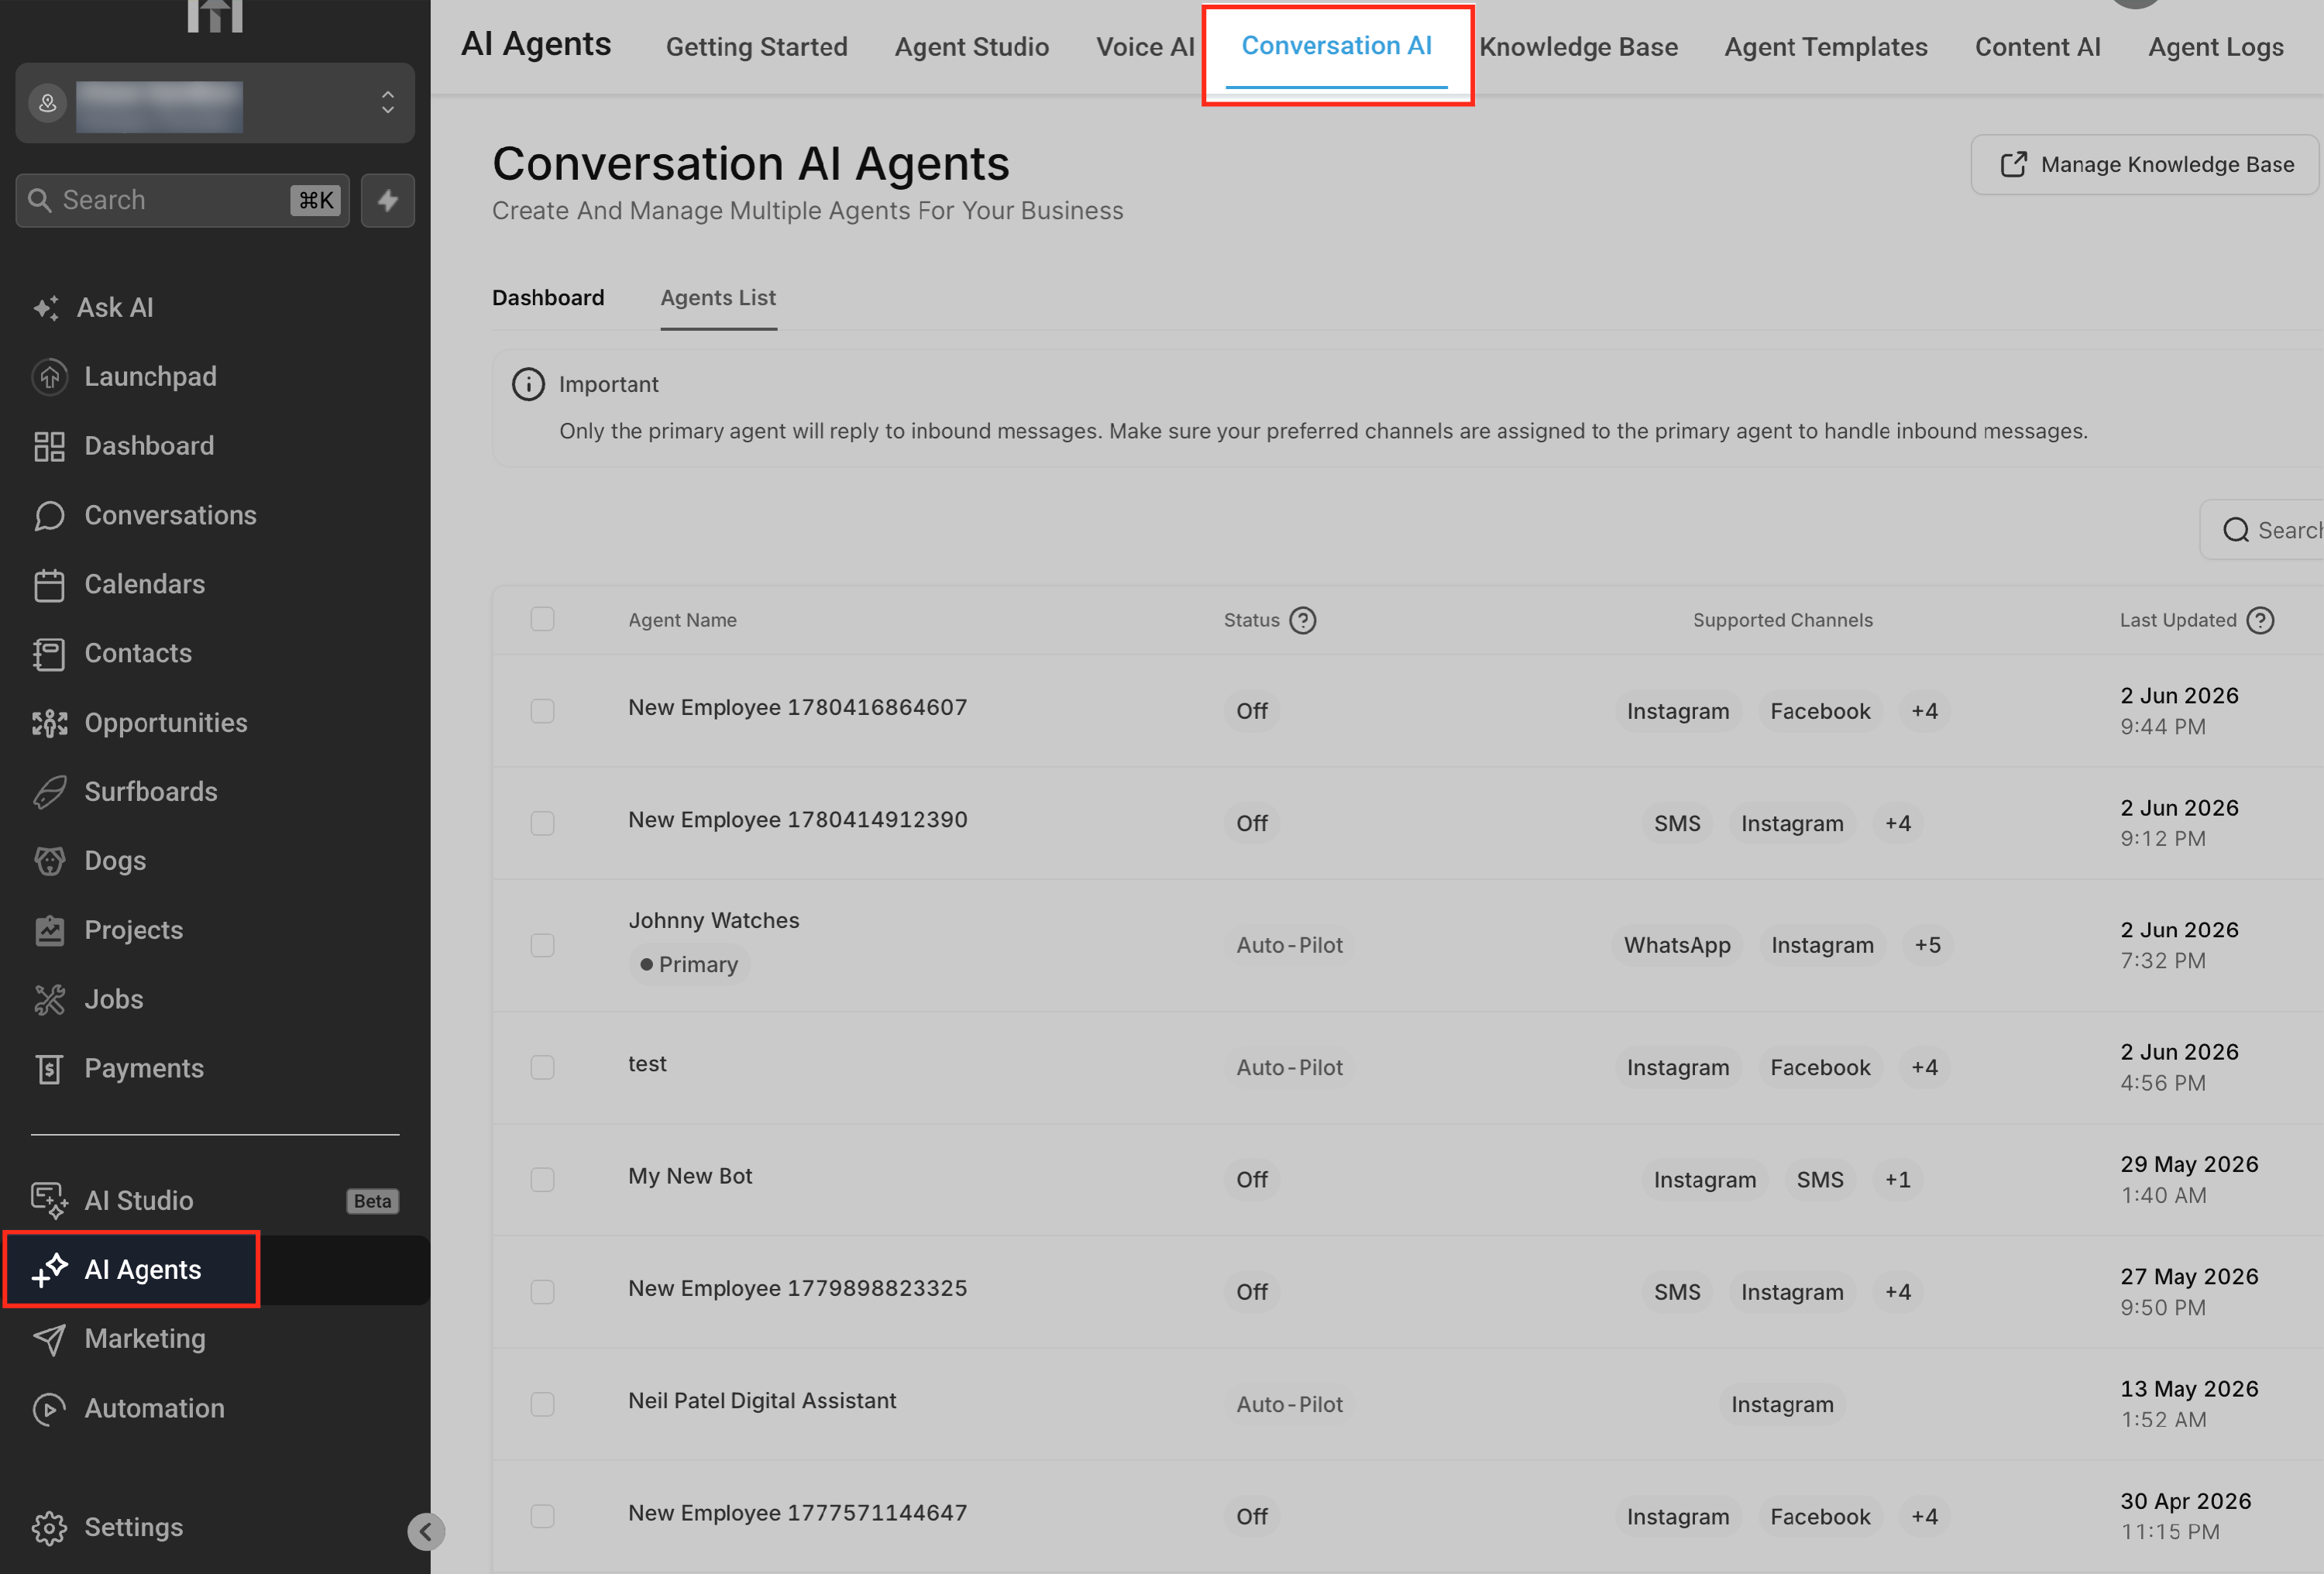Open the Neil Patel Digital Assistant agent

pyautogui.click(x=762, y=1400)
